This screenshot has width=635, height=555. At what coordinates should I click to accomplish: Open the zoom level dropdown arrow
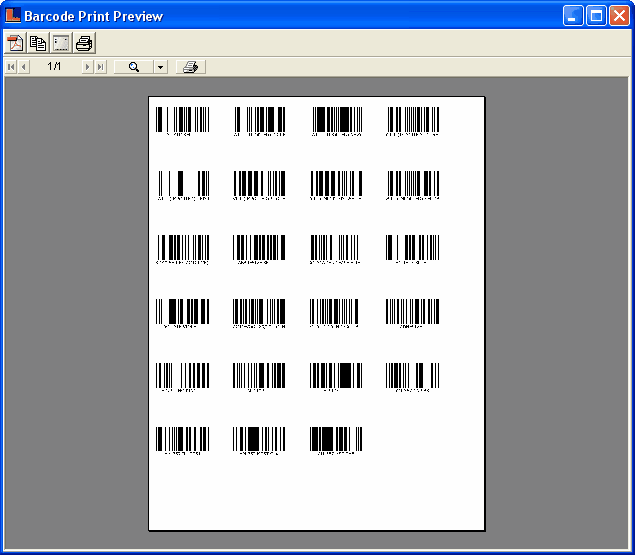point(160,67)
